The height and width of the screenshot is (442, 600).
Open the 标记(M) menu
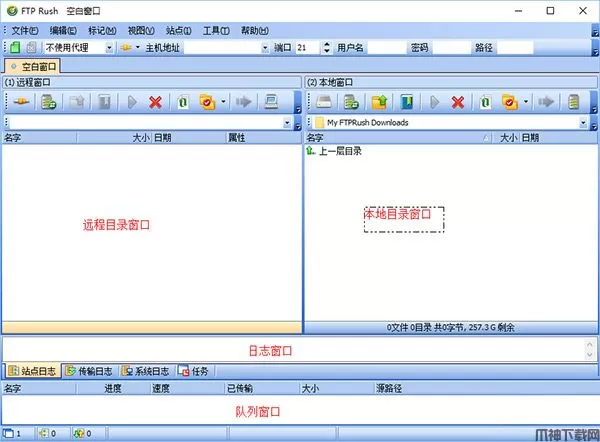point(102,31)
